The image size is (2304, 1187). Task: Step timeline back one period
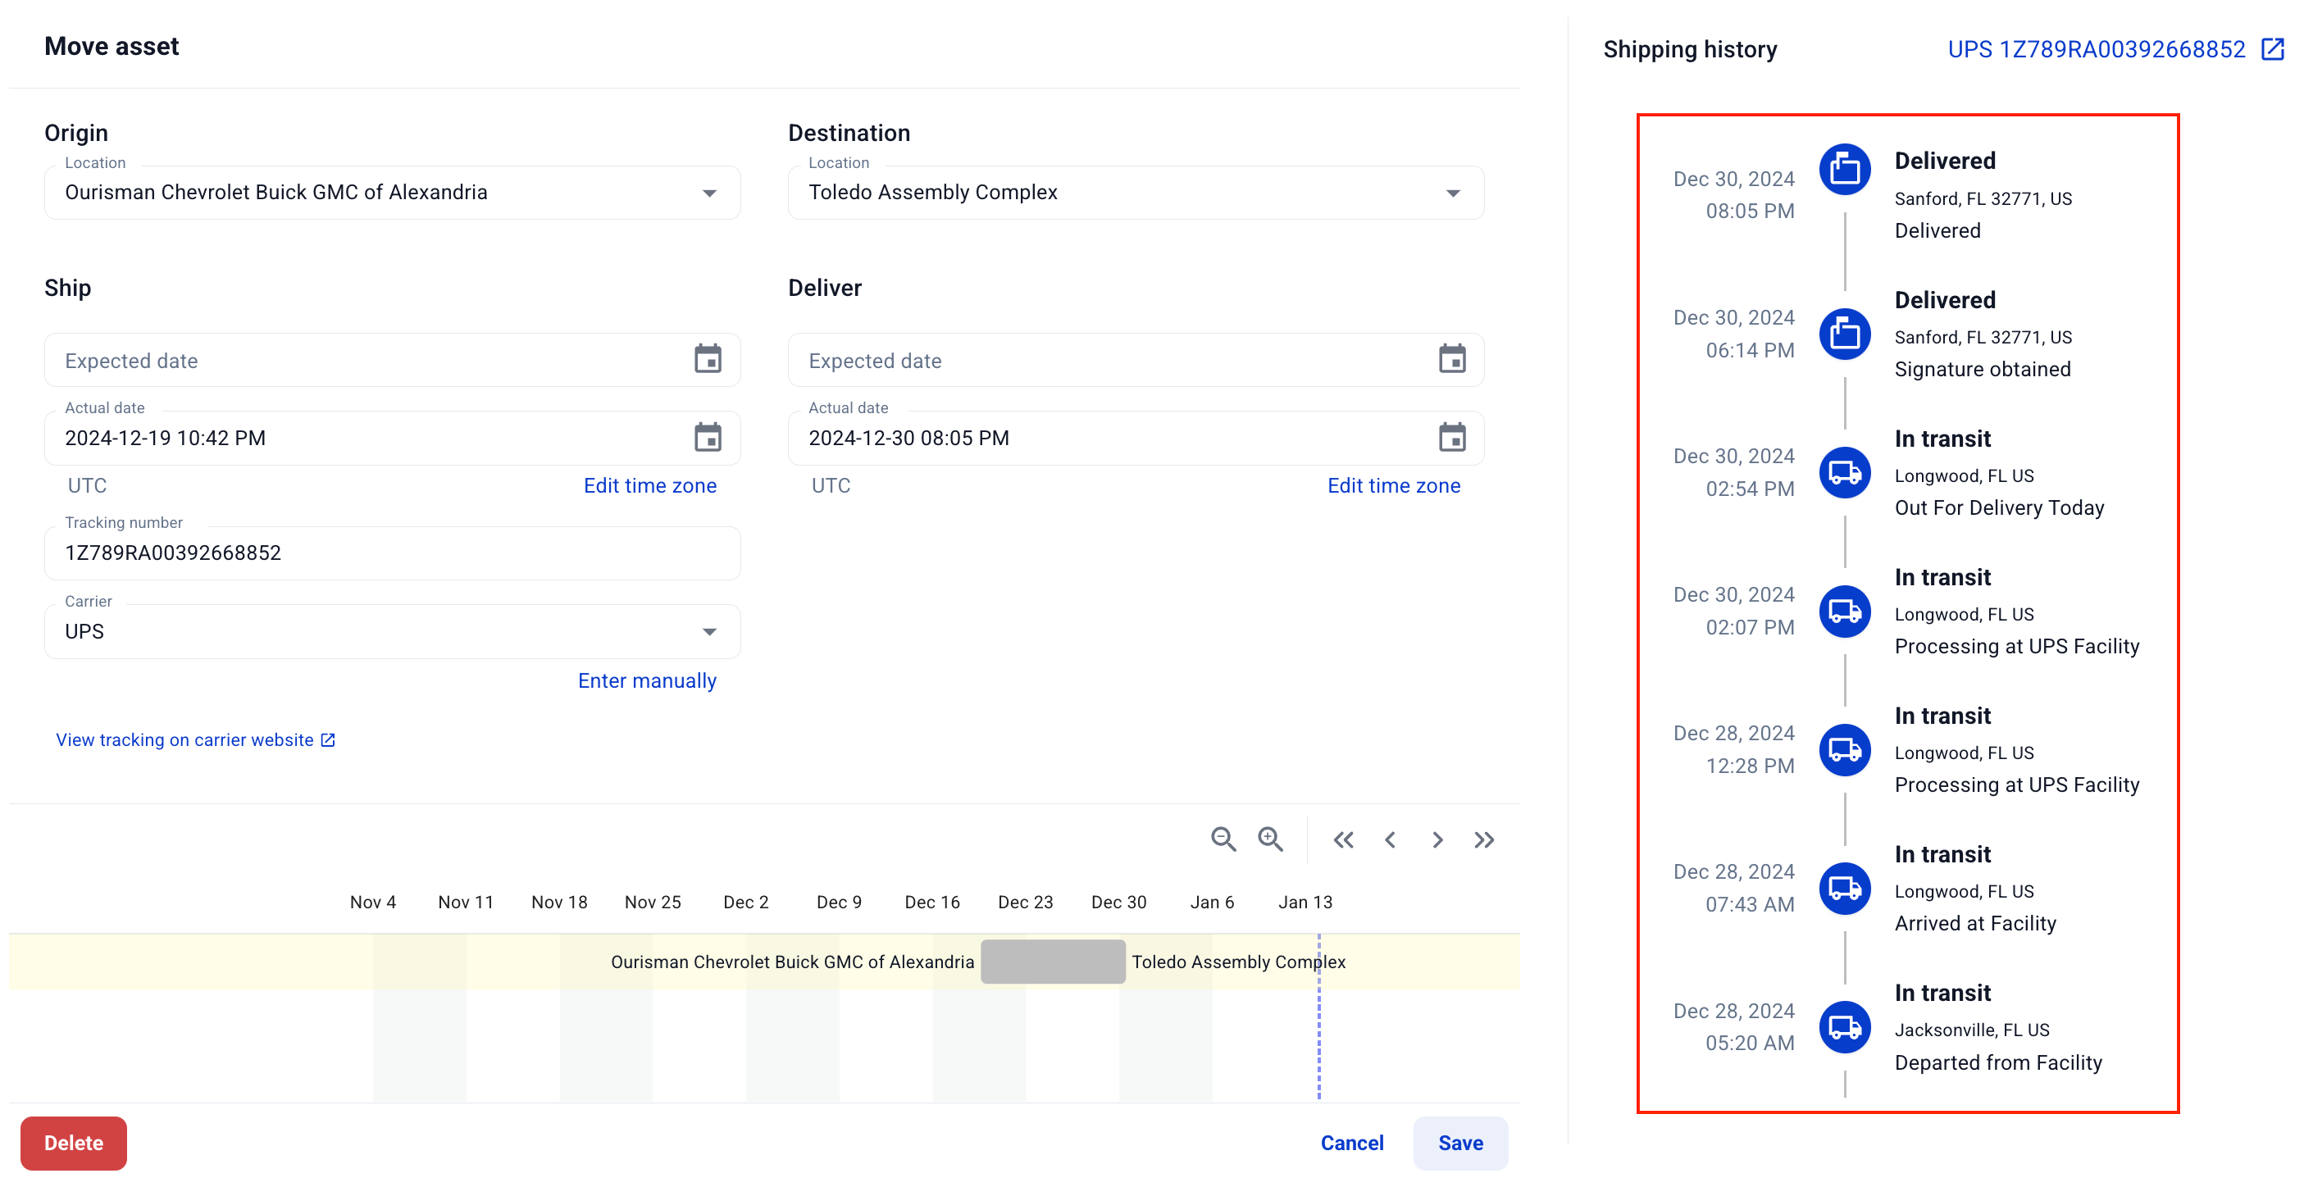click(1390, 840)
